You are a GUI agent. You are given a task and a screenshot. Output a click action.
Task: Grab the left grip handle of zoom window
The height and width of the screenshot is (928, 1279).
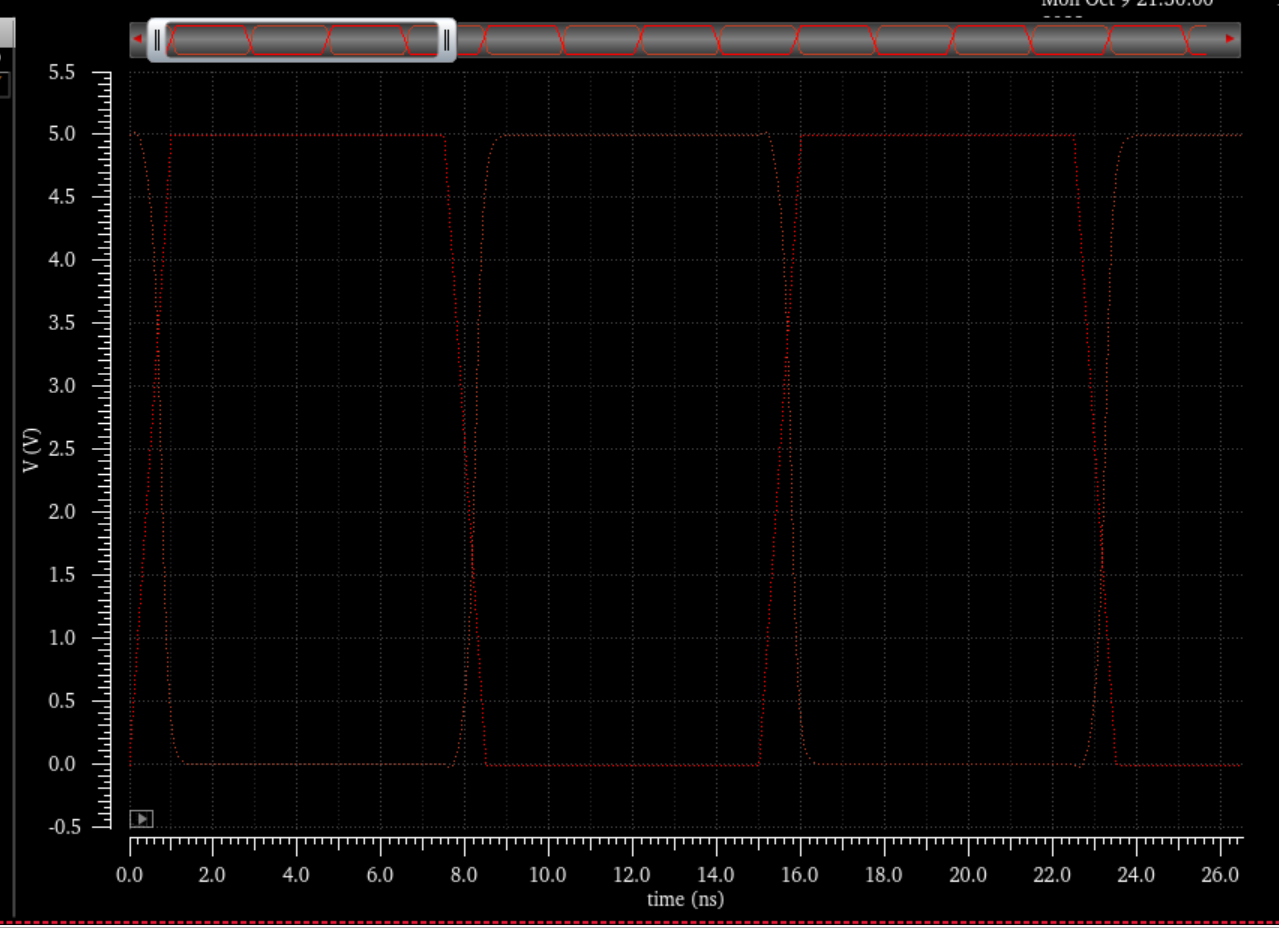[157, 40]
